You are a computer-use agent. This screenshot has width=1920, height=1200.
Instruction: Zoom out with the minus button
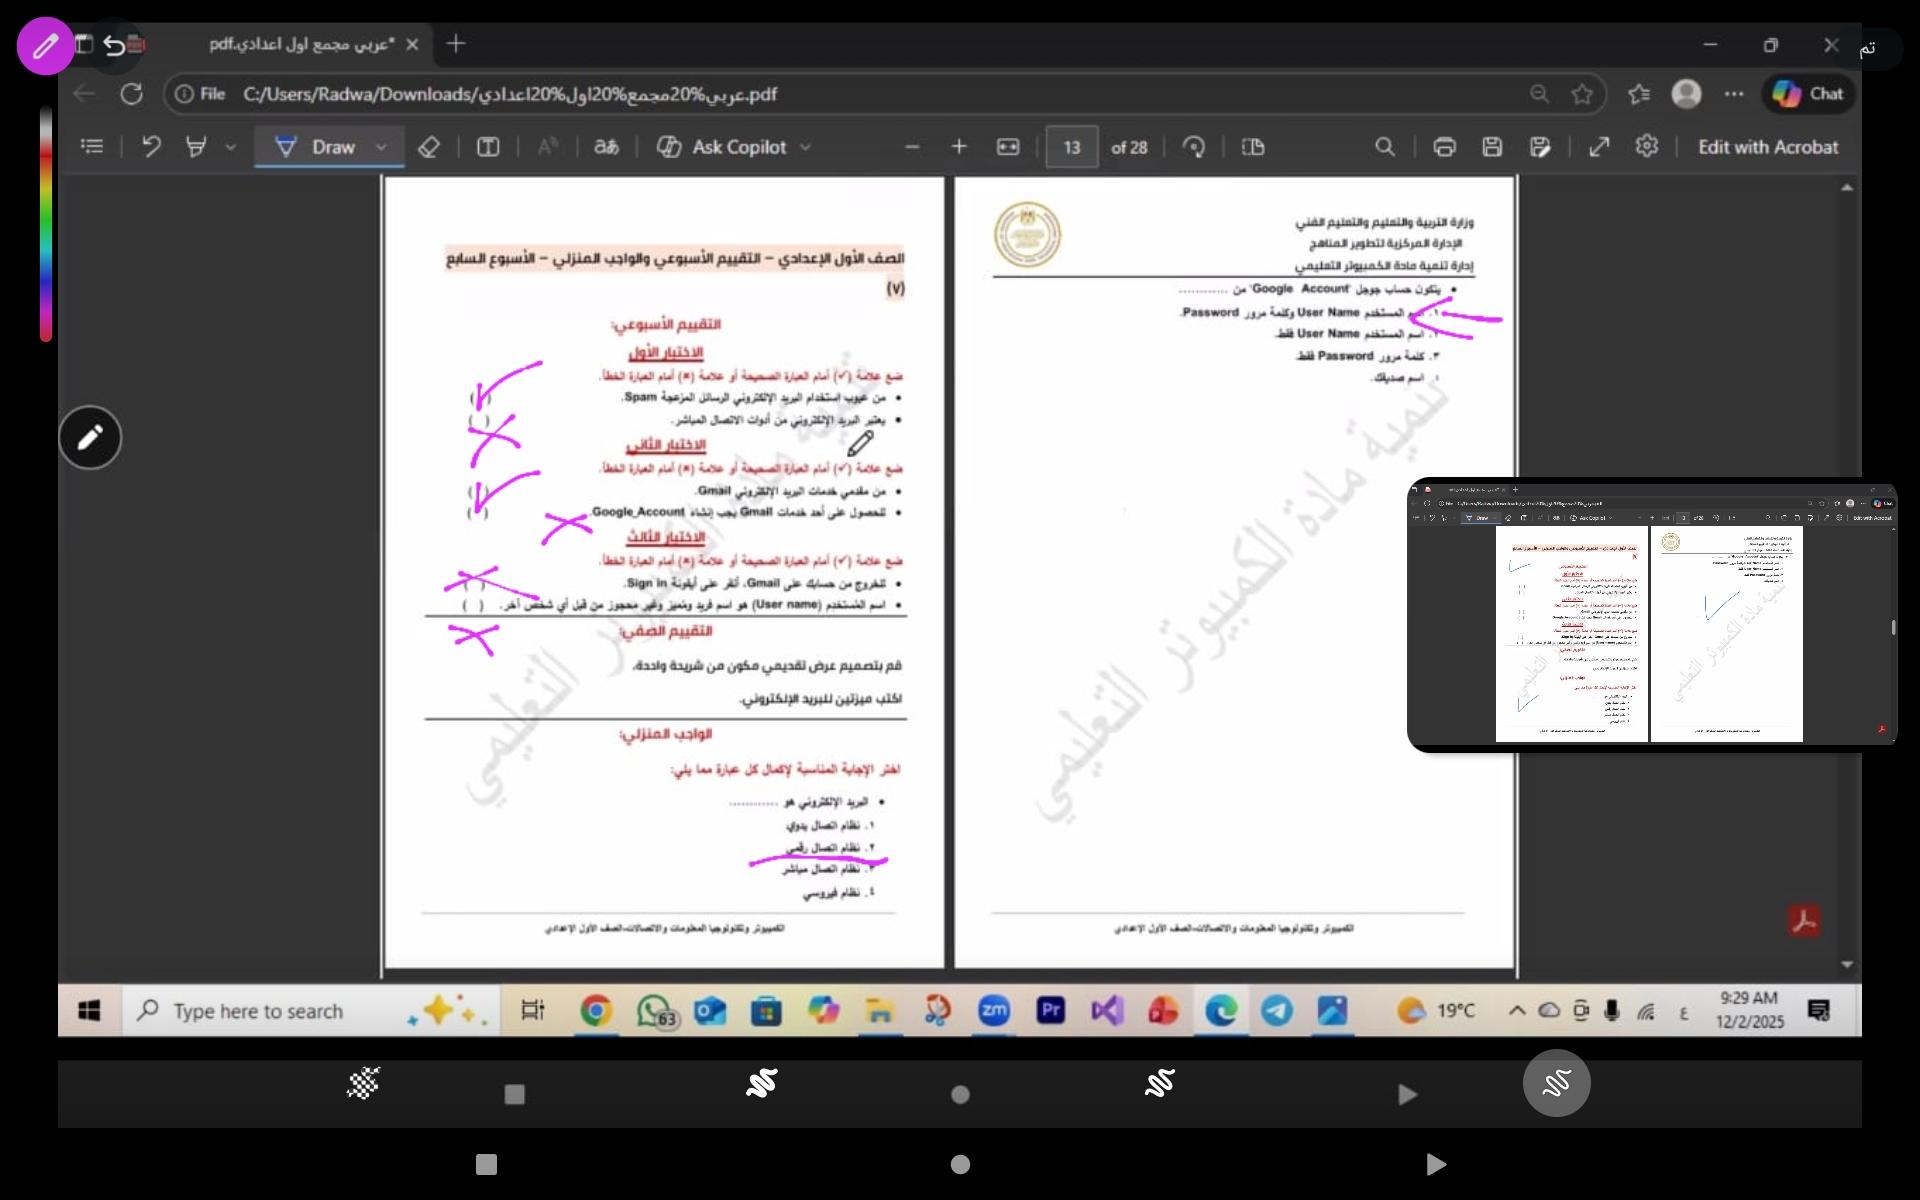click(x=911, y=147)
